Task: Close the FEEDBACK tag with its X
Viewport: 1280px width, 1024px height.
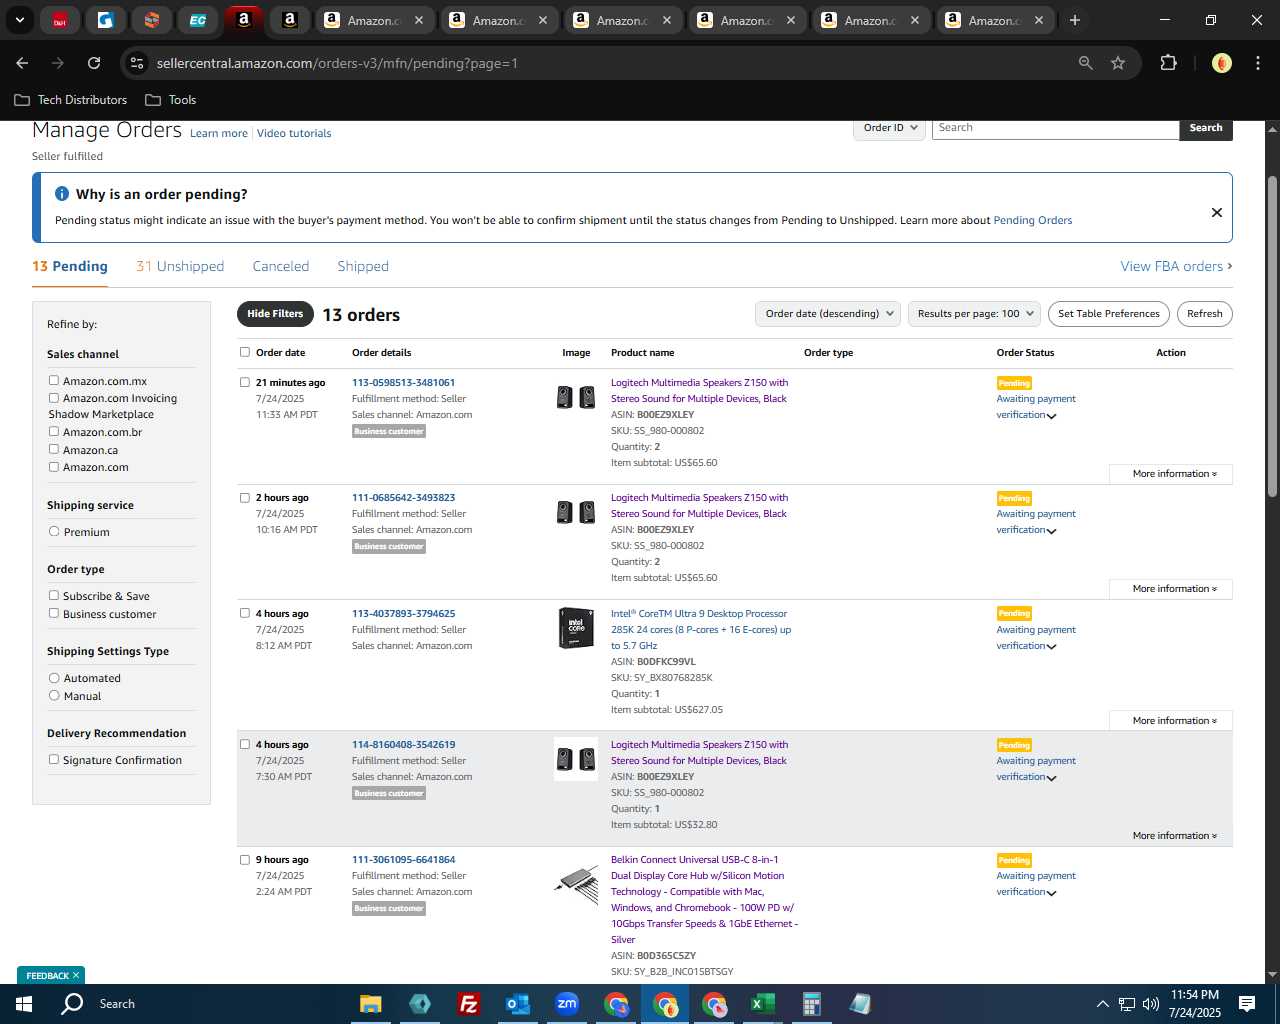Action: (x=76, y=975)
